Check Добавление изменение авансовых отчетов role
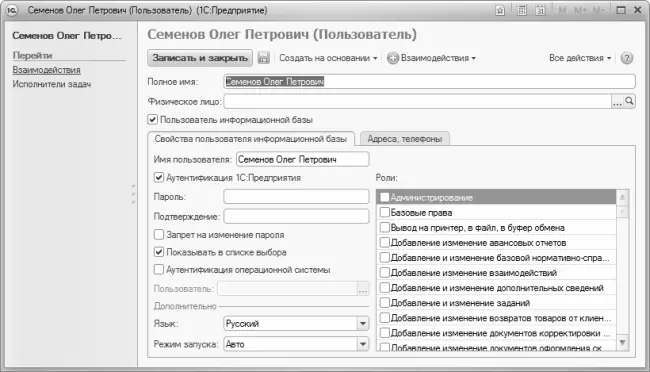 385,243
